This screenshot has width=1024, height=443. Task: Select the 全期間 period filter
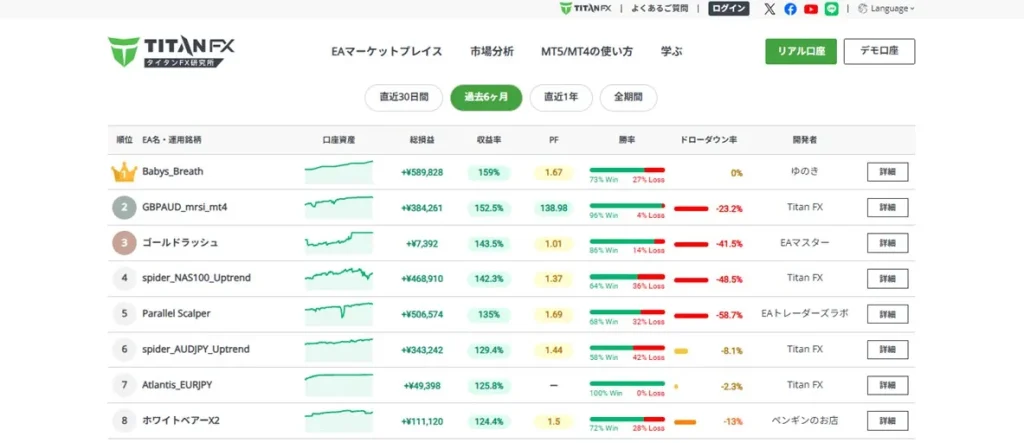pos(628,97)
